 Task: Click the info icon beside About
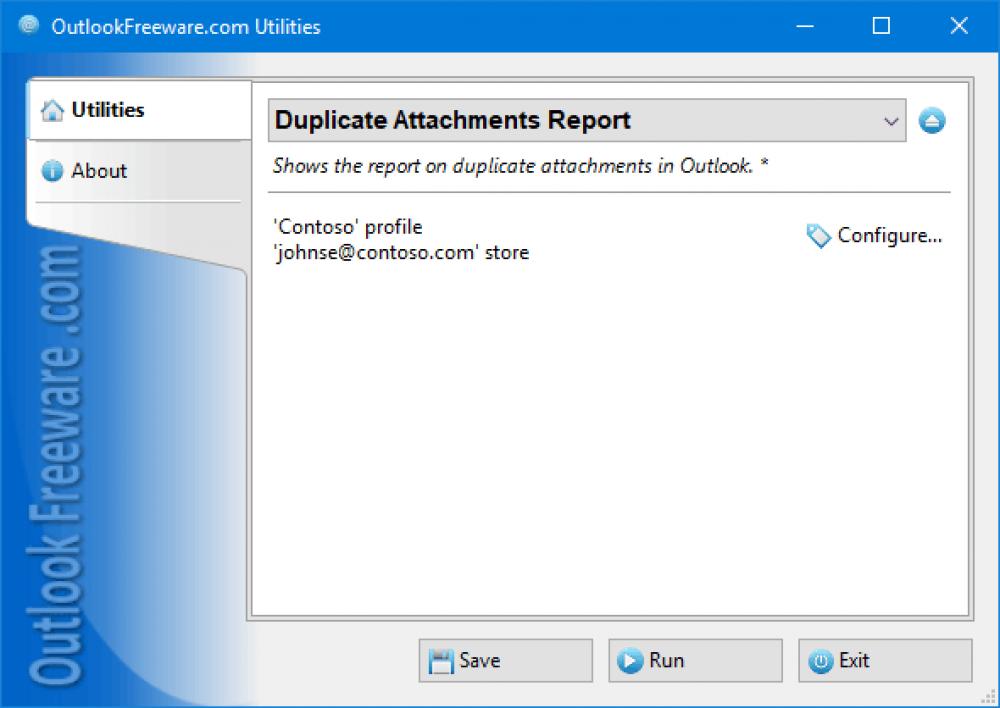52,171
